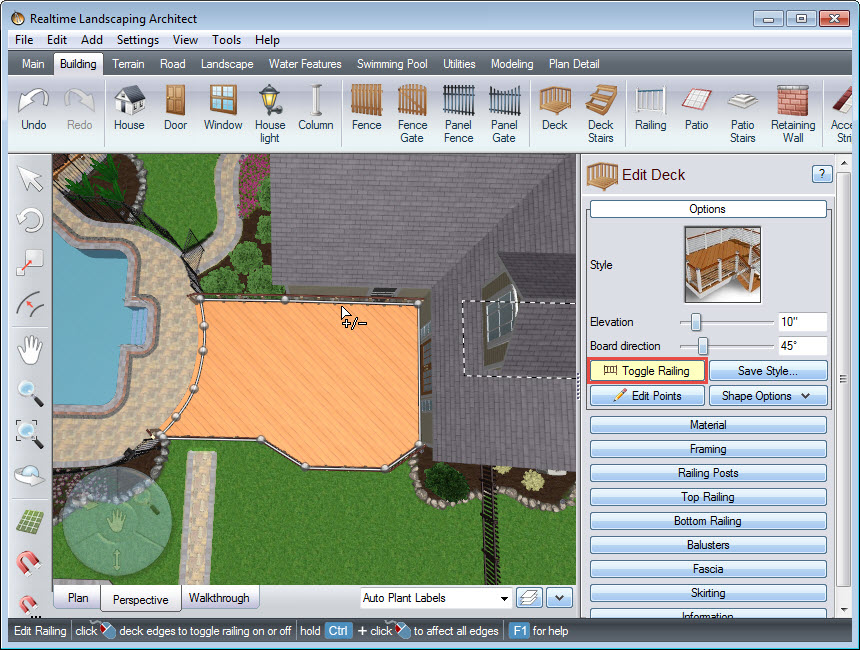Toggle the grid display icon
The image size is (860, 650).
click(30, 522)
